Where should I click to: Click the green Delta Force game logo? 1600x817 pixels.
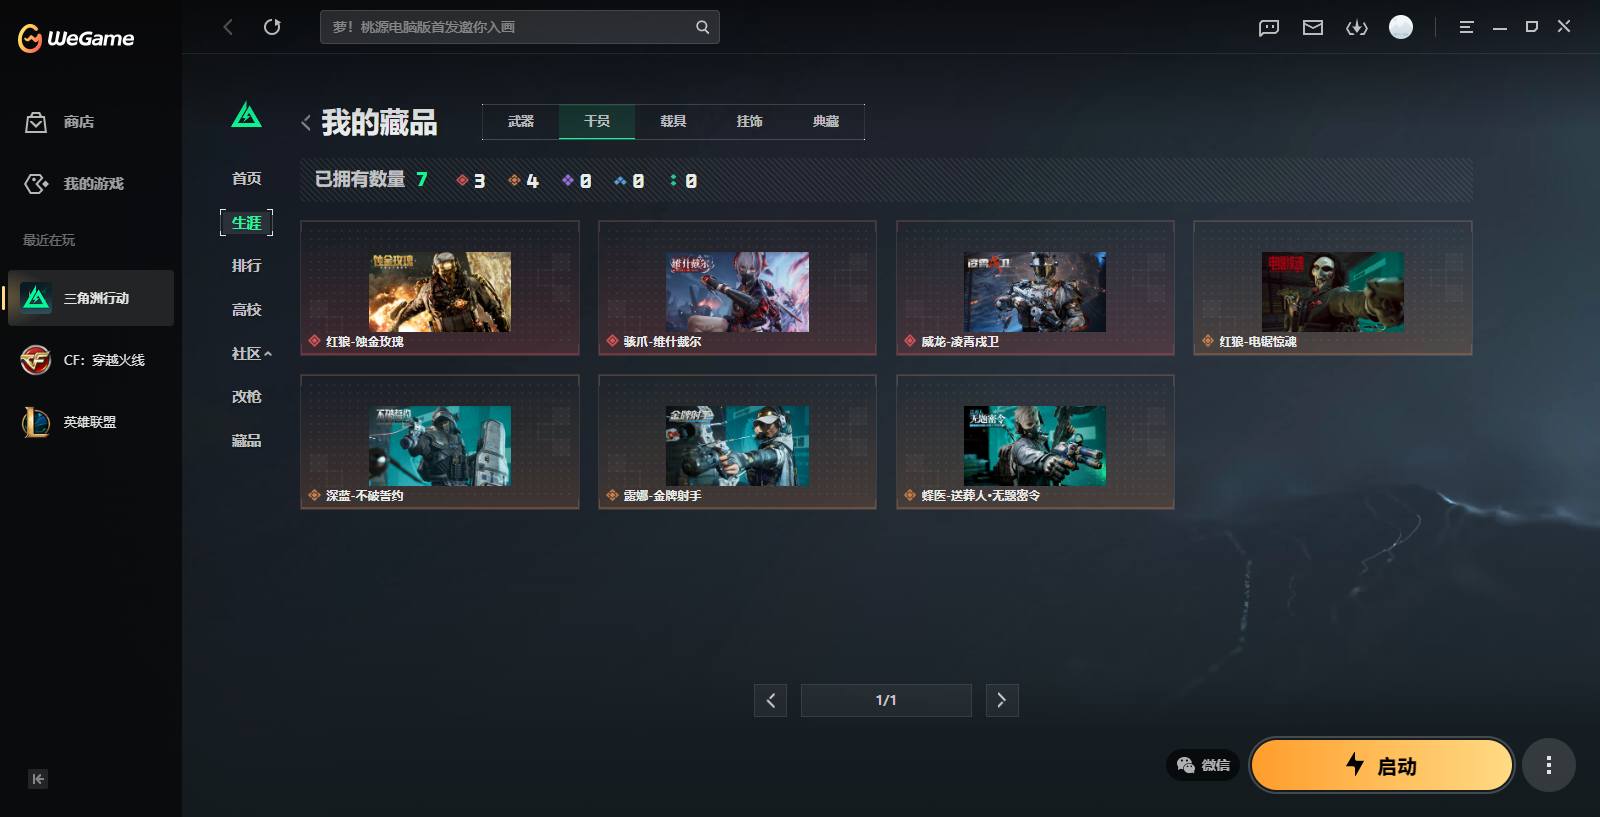point(246,116)
